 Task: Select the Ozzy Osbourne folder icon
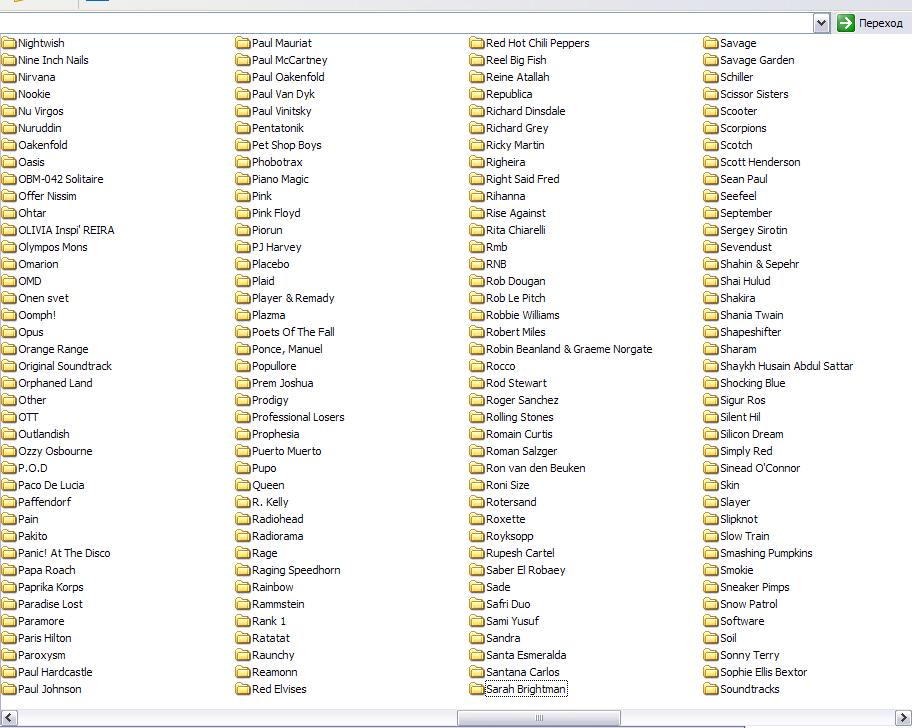pyautogui.click(x=9, y=451)
